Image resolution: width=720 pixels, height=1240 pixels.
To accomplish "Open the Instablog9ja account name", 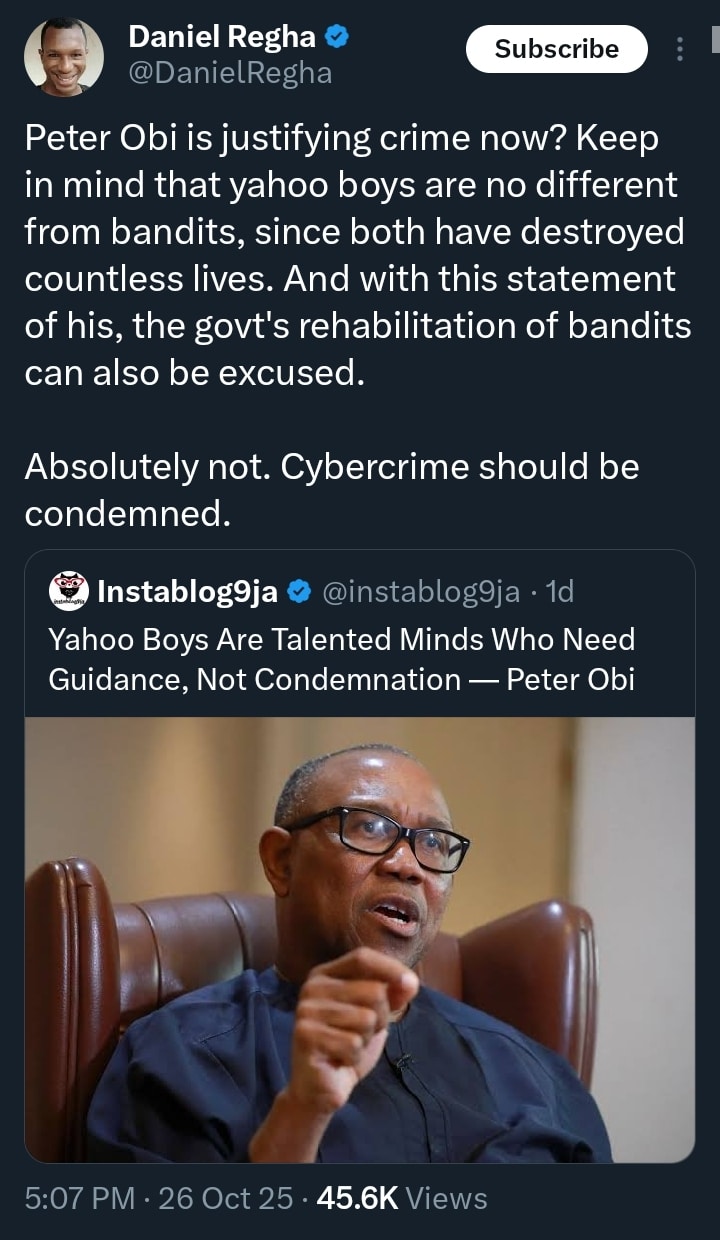I will pos(187,593).
